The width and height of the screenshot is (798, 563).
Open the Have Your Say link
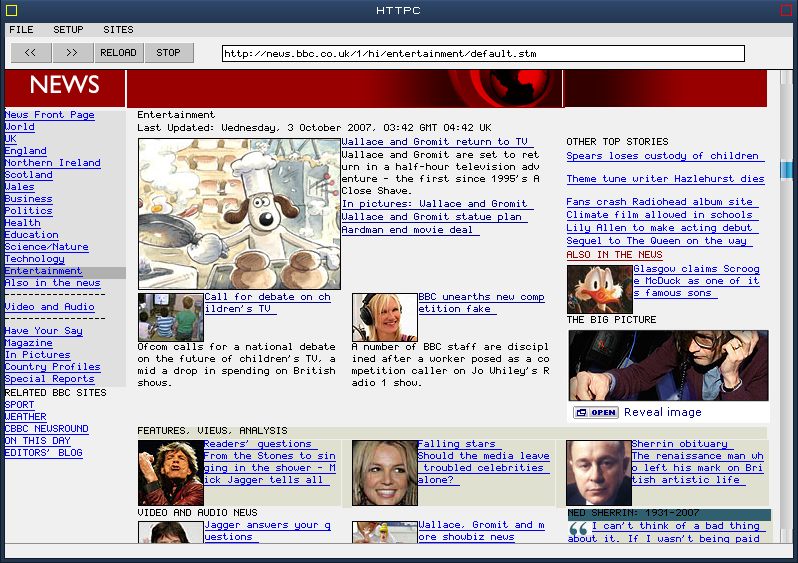point(44,331)
